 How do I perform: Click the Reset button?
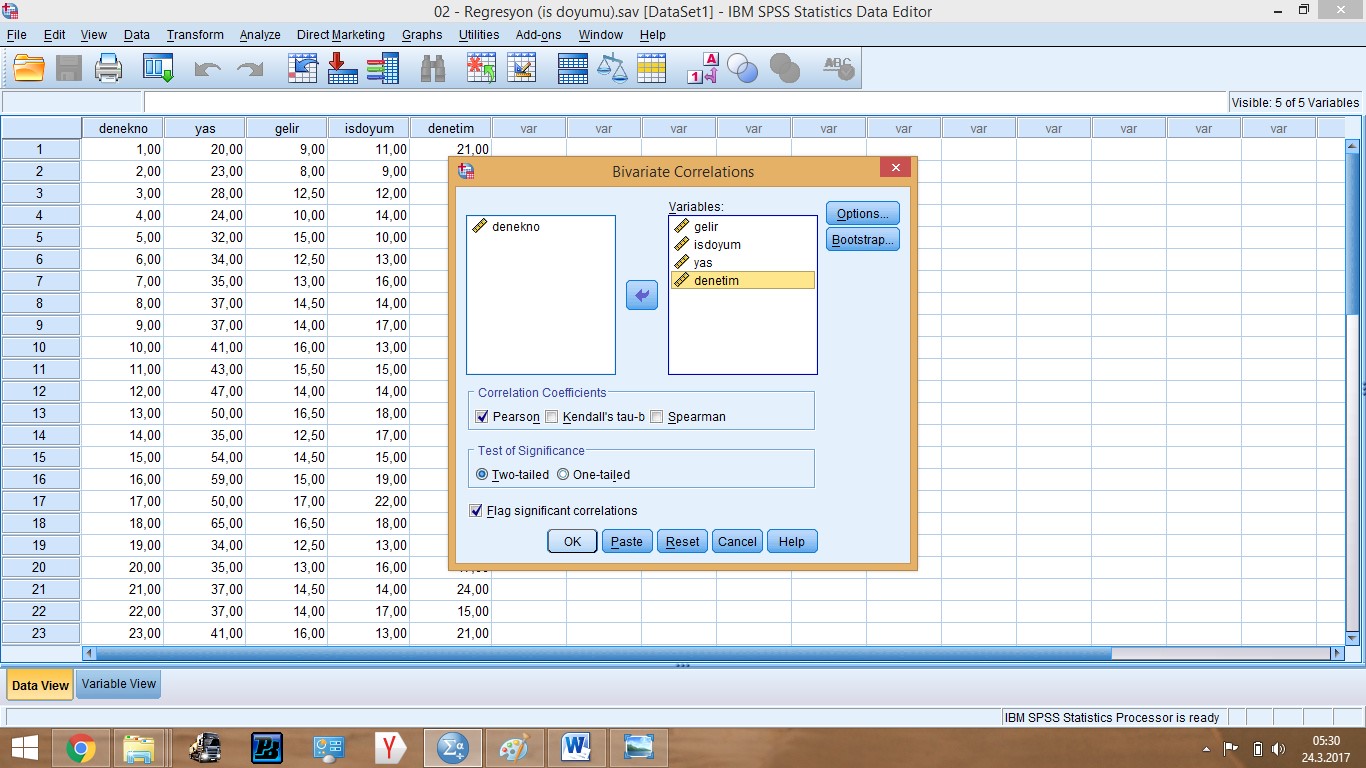click(683, 541)
